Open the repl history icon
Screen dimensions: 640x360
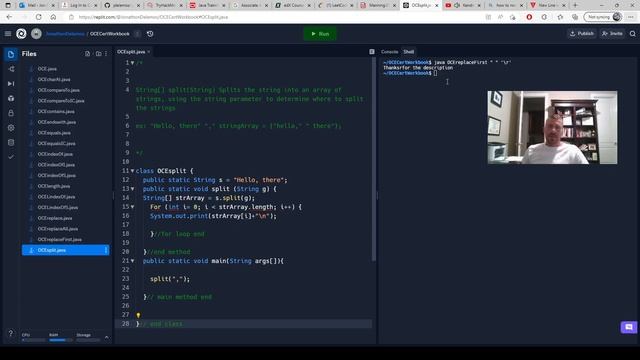tap(150, 34)
